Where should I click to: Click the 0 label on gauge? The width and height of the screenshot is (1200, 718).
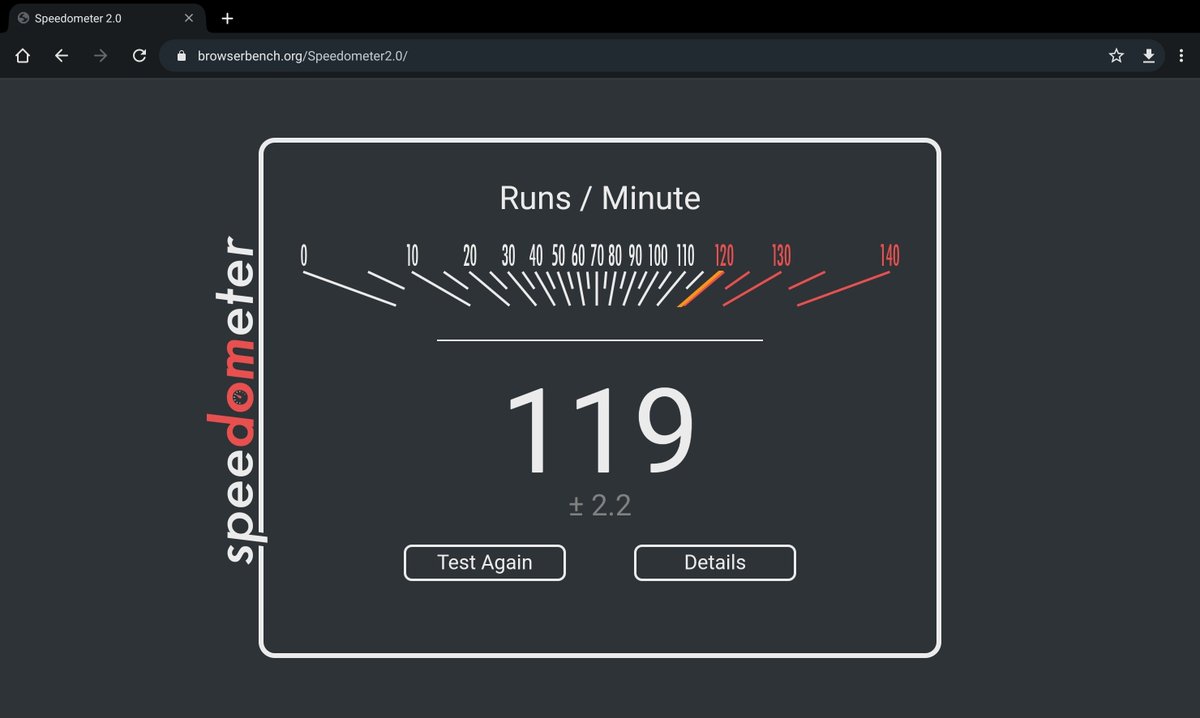303,256
